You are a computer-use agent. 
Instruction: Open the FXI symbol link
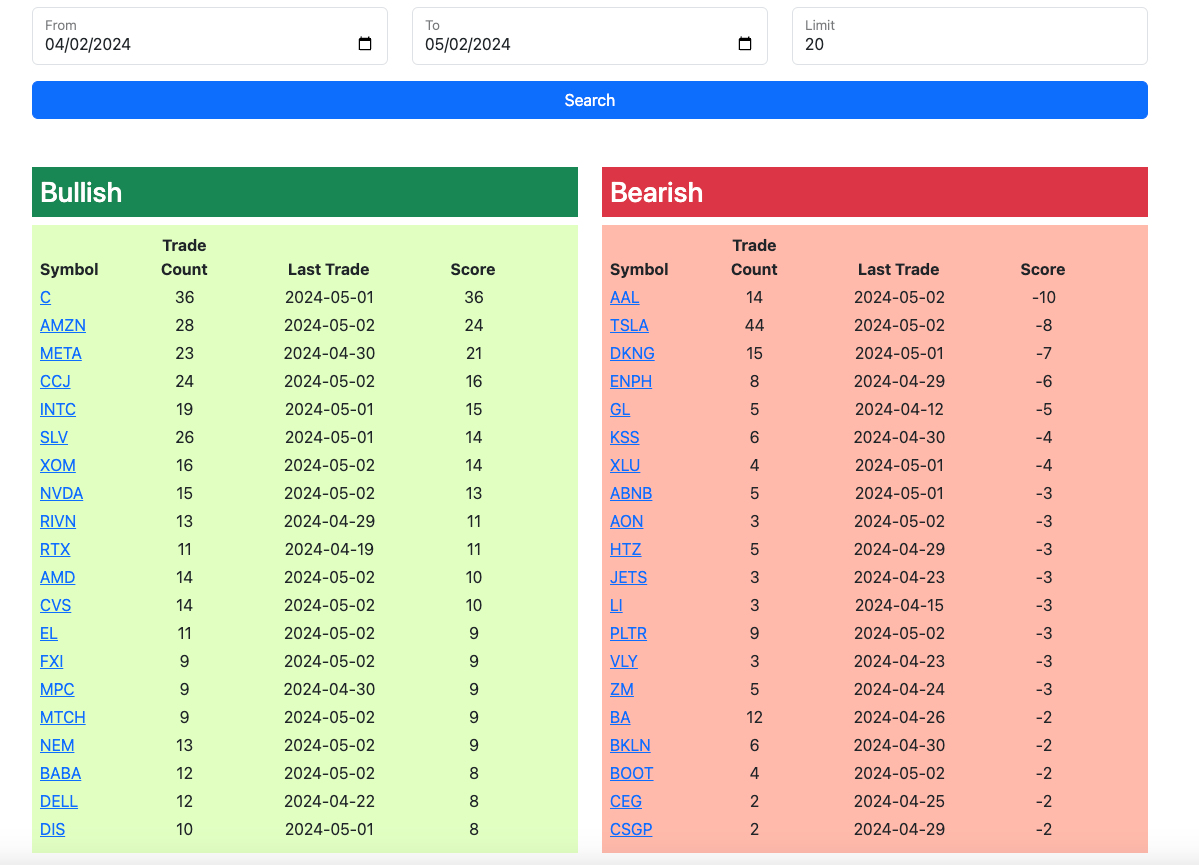click(x=51, y=662)
